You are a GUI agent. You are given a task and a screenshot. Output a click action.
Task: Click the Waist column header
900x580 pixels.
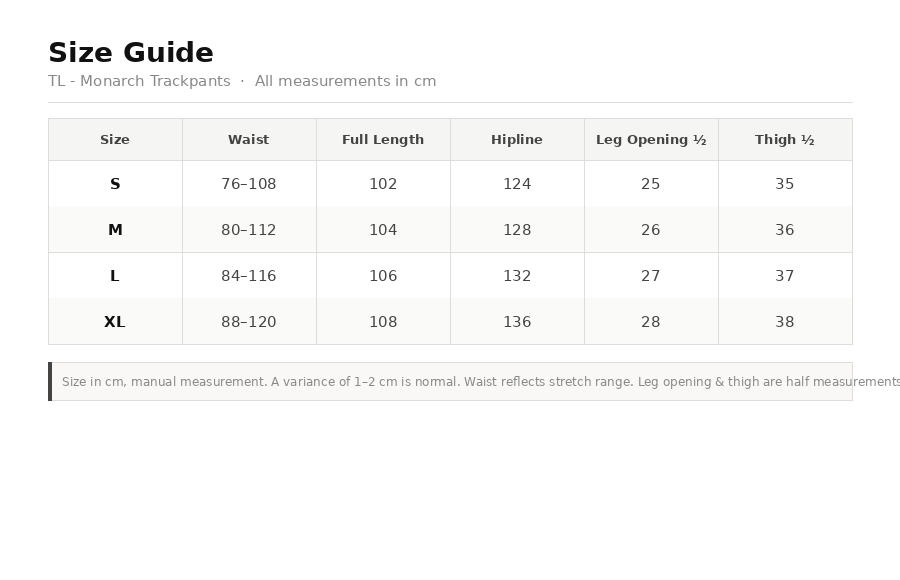click(249, 140)
